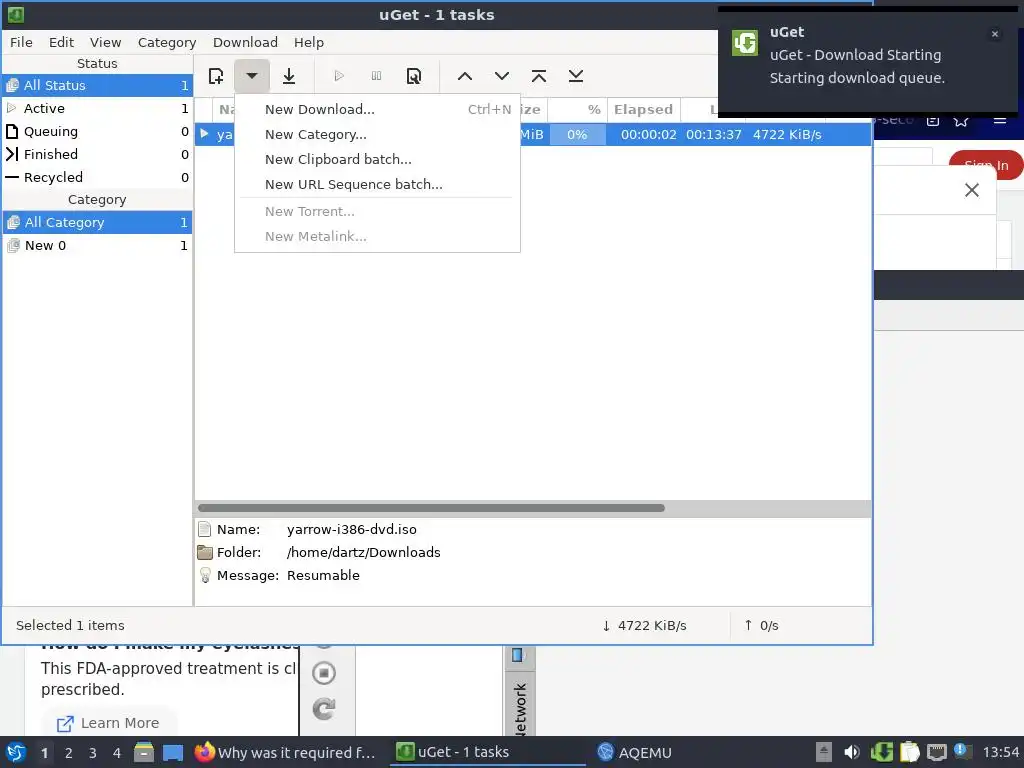1024x768 pixels.
Task: Click the Set Runnable play toolbar icon
Action: pyautogui.click(x=339, y=76)
